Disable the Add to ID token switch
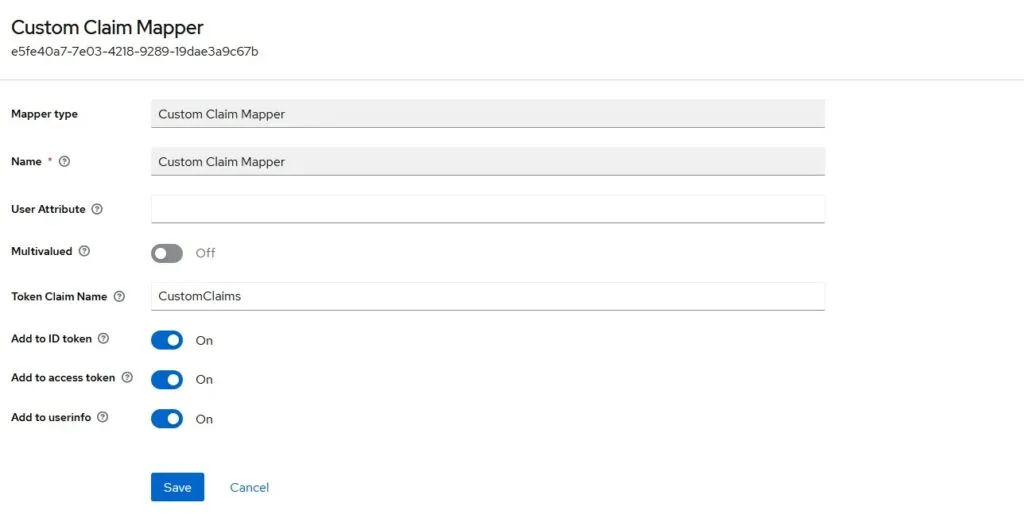The width and height of the screenshot is (1024, 518). pyautogui.click(x=167, y=340)
